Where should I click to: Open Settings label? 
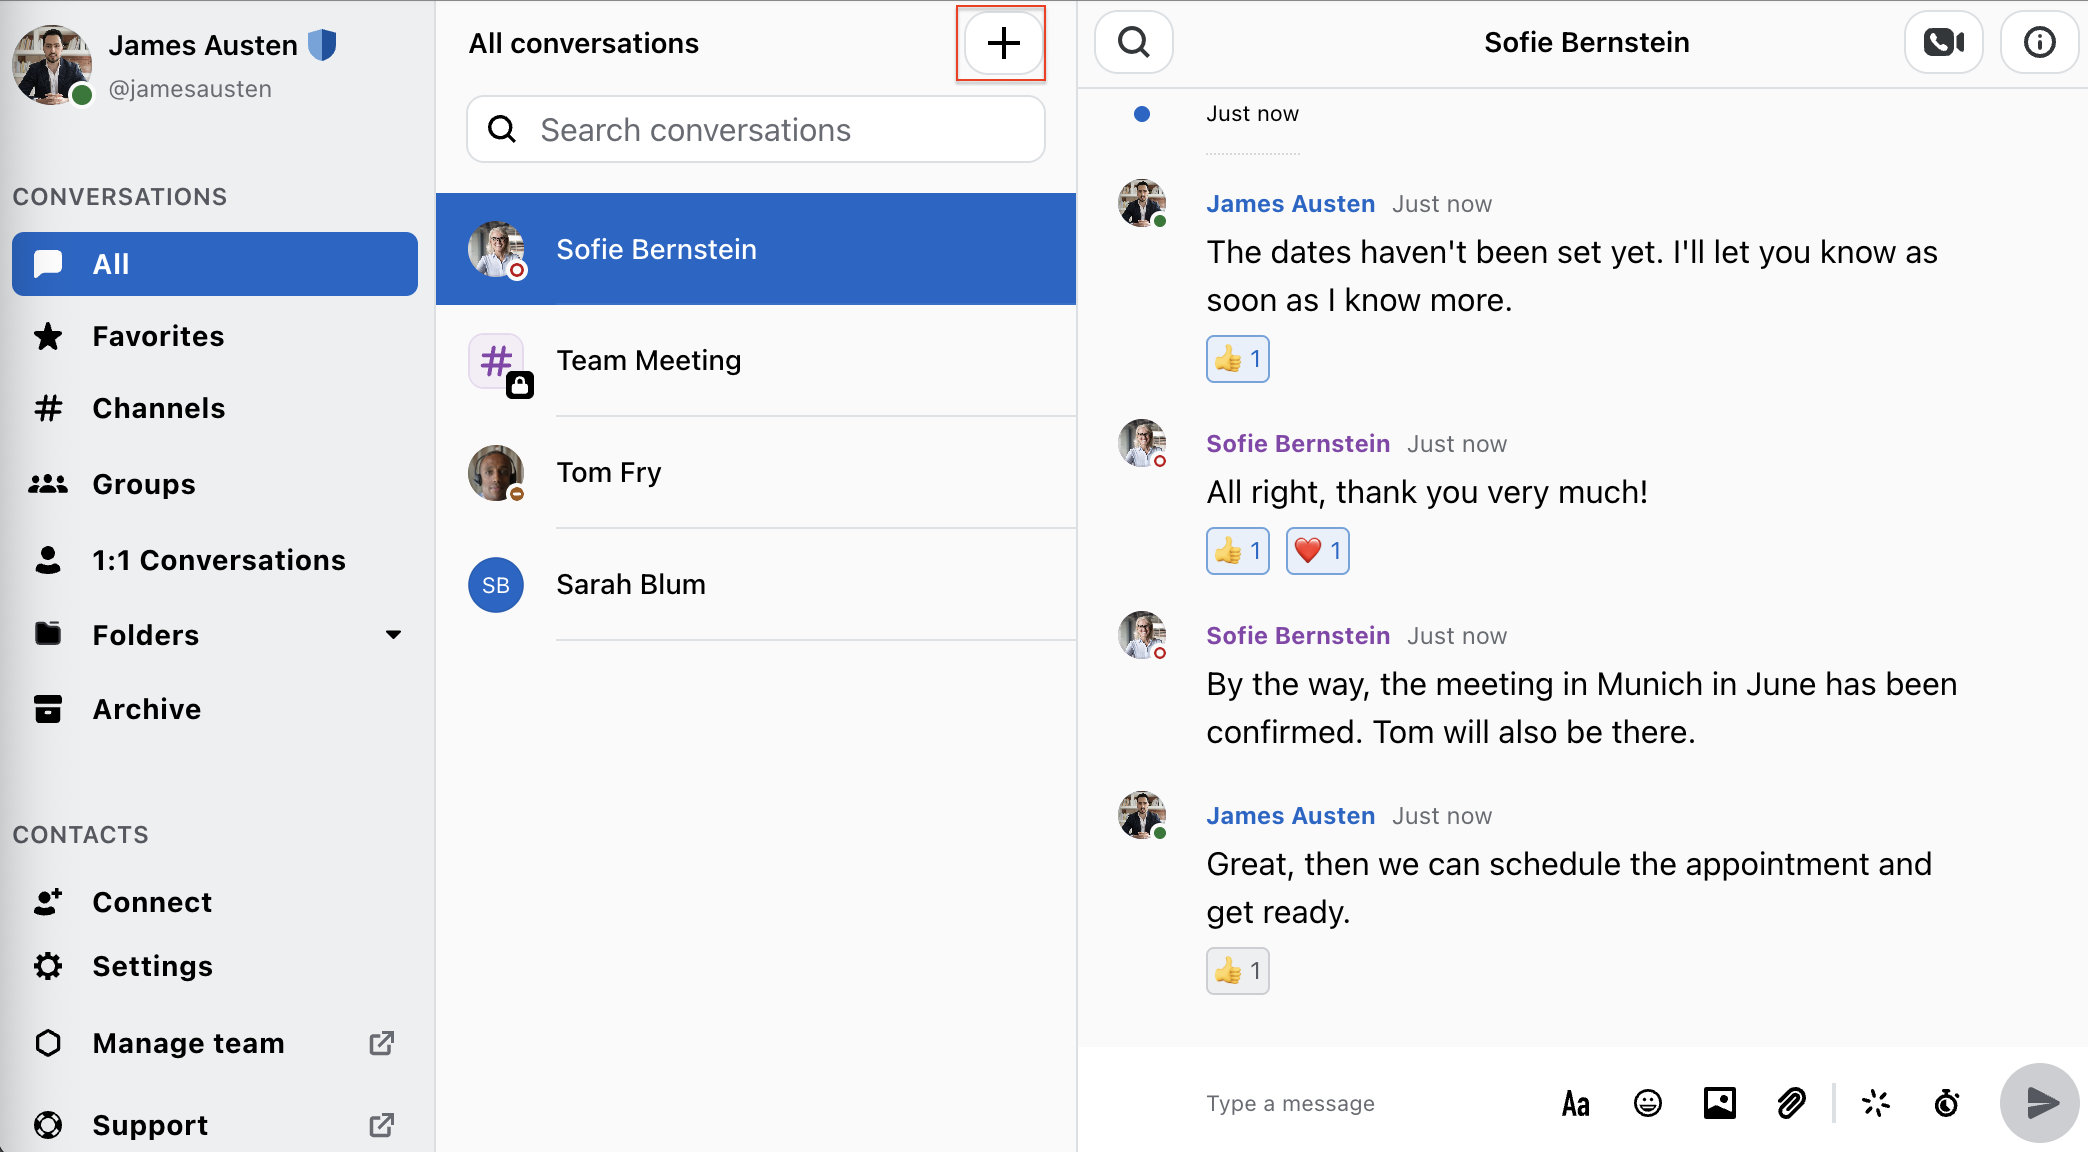click(153, 966)
